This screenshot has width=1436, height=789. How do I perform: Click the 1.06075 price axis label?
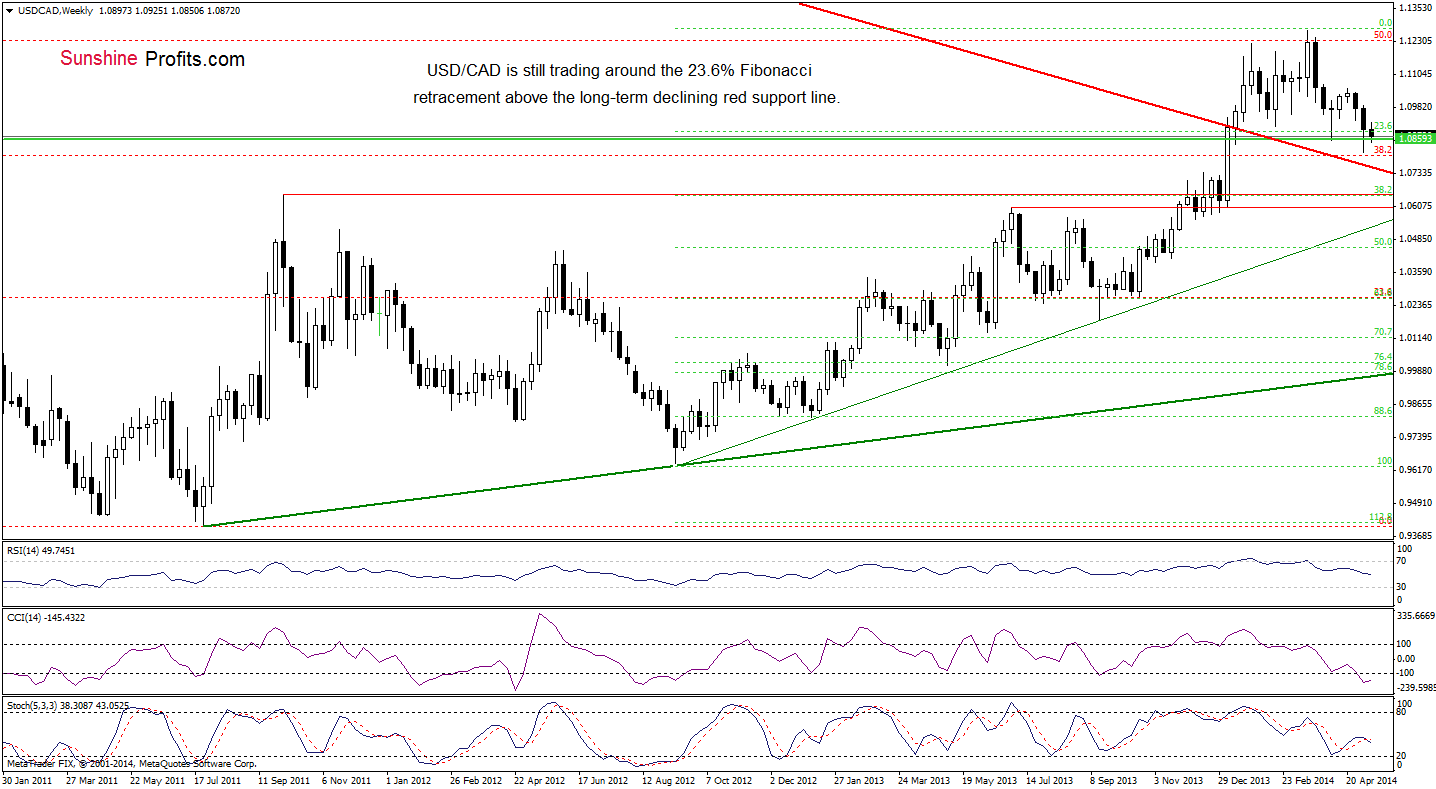[x=1415, y=206]
